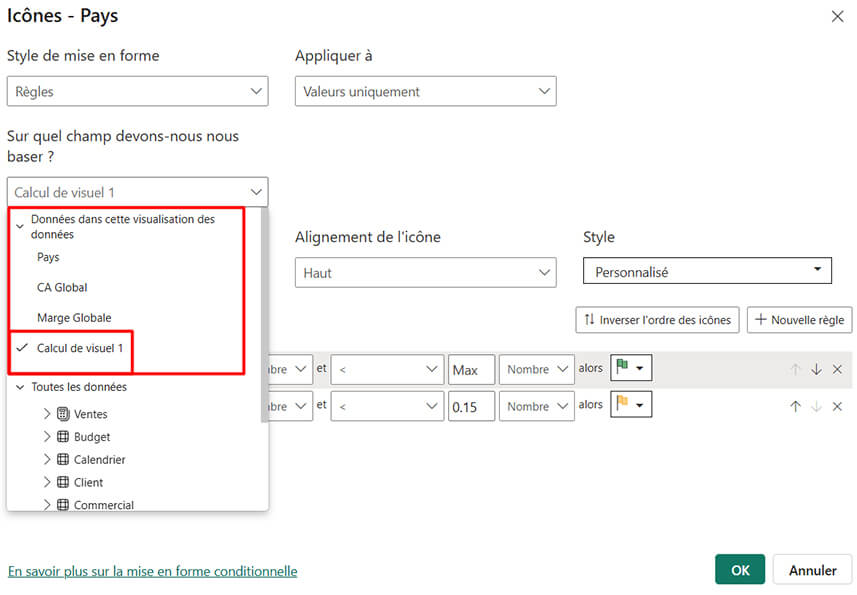
Task: Open the Style de mise en forme dropdown
Action: [137, 91]
